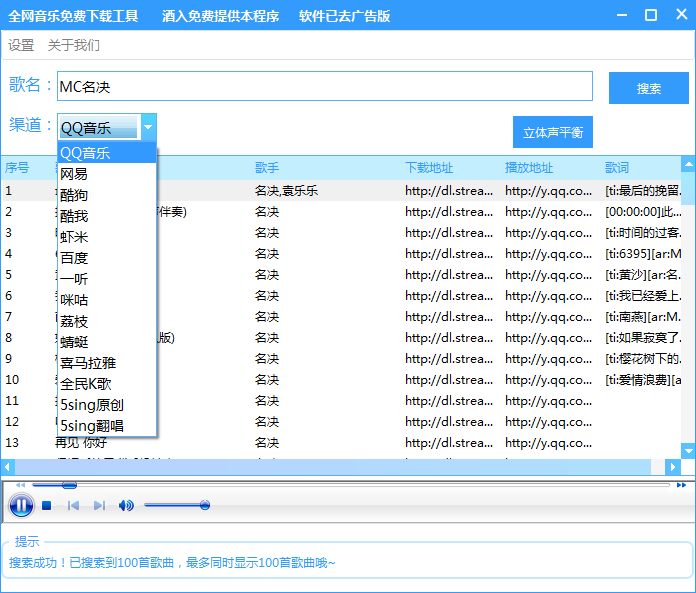The image size is (696, 593).
Task: Click row 8 lyrics cell [ti:如果寂寞了
Action: [x=643, y=338]
